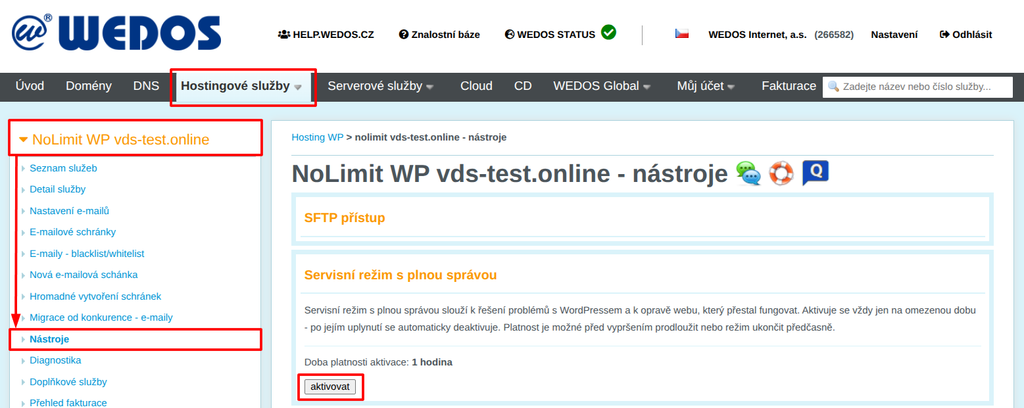Open WEDOS STATUS page
1024x408 pixels.
pyautogui.click(x=551, y=35)
